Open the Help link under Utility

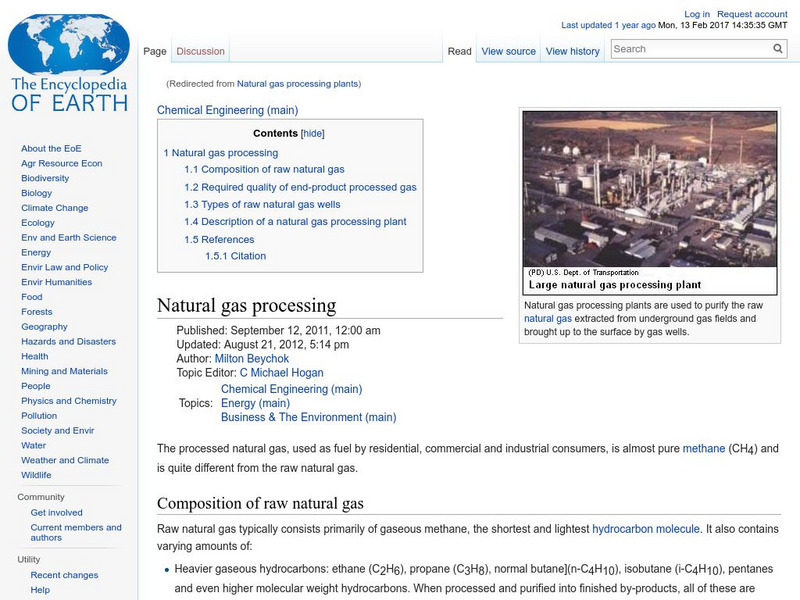pyautogui.click(x=40, y=589)
